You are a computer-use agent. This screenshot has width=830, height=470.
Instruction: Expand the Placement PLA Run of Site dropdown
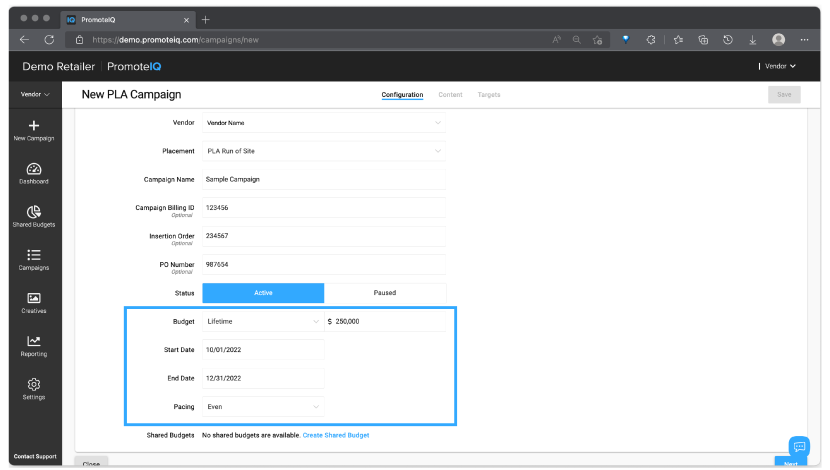click(324, 151)
